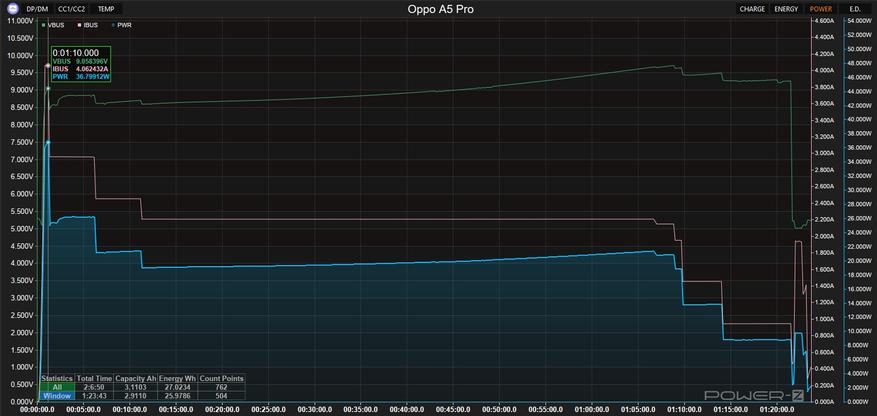The image size is (877, 416).
Task: Click the Total Time column header
Action: (x=95, y=379)
